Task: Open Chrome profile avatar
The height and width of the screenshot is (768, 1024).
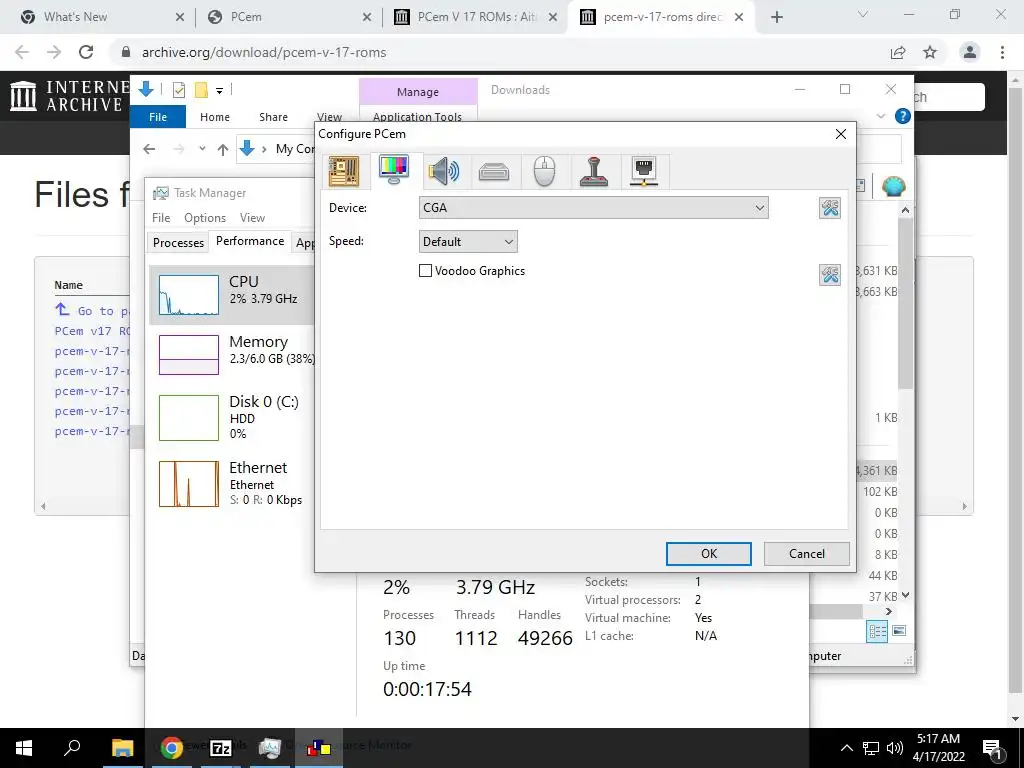Action: click(x=970, y=52)
